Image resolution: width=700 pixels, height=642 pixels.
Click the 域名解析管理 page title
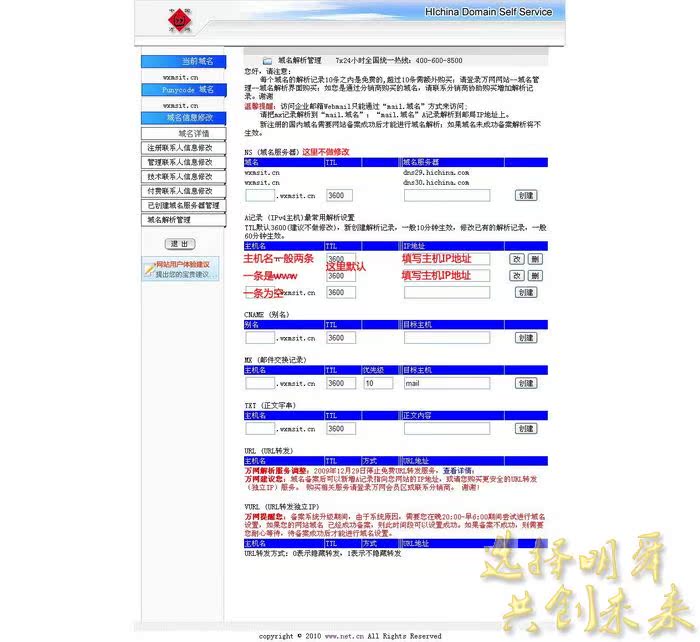(x=300, y=60)
